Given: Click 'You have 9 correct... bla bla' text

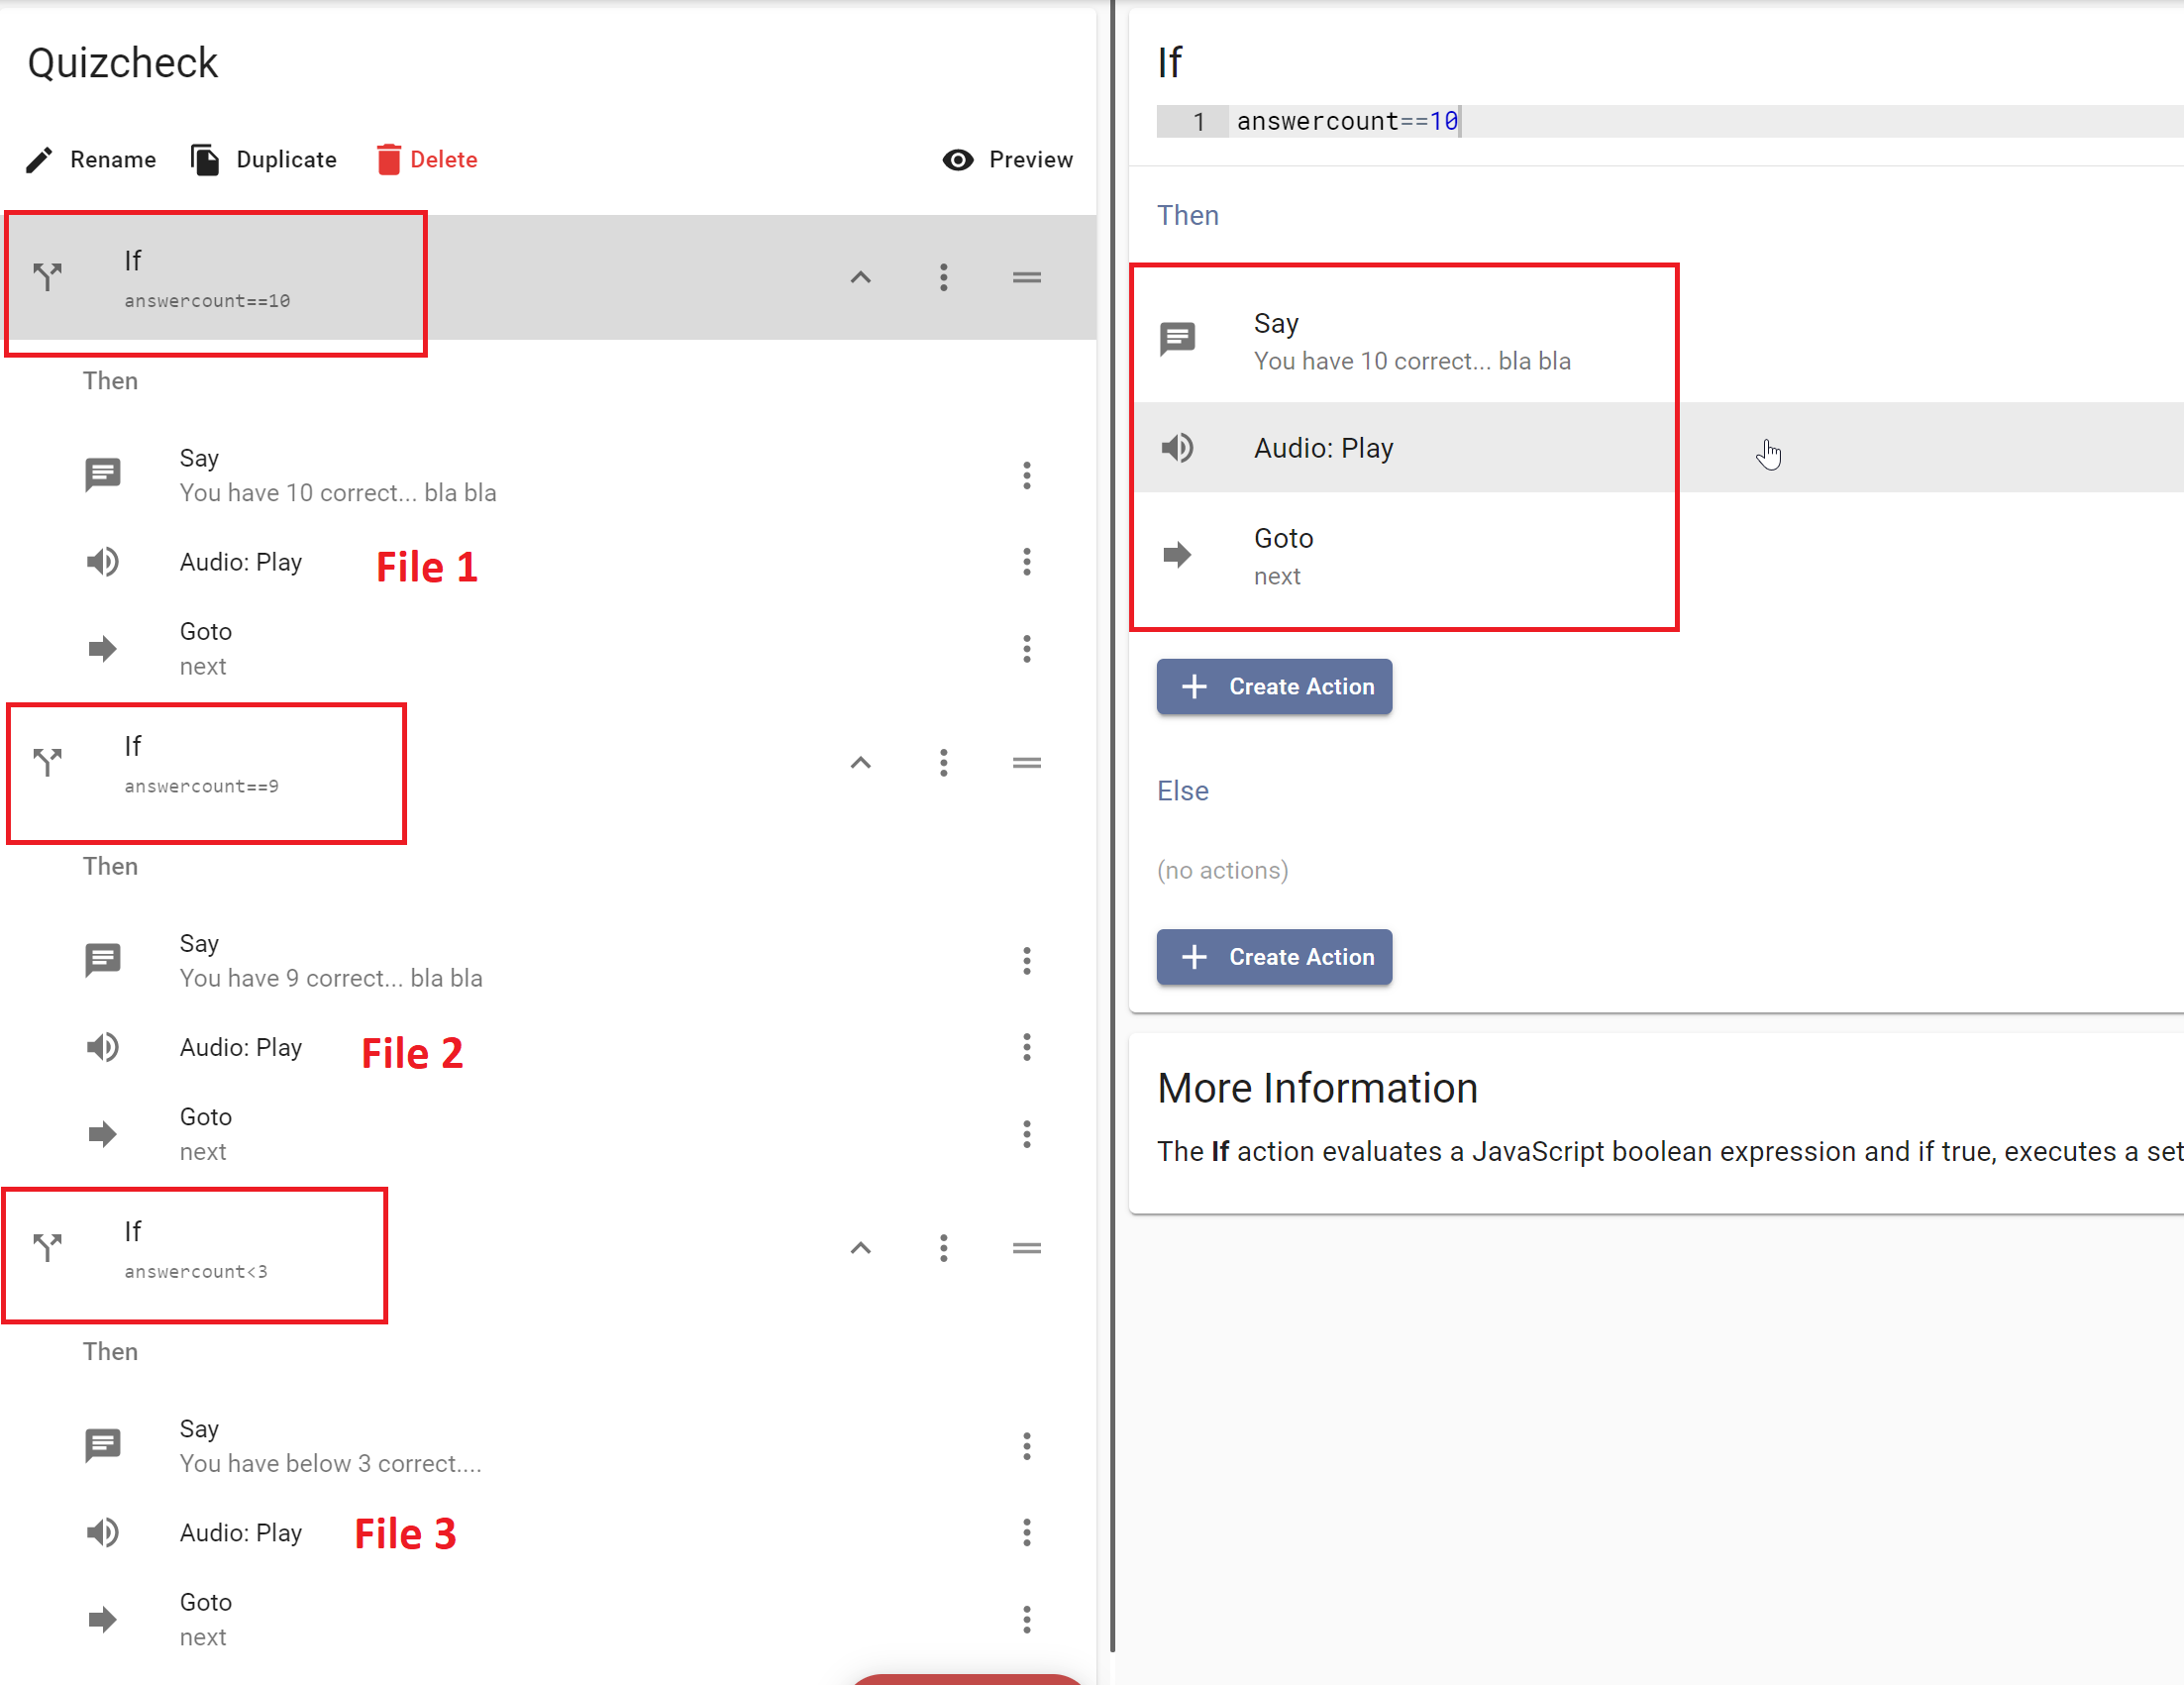Looking at the screenshot, I should [x=331, y=978].
